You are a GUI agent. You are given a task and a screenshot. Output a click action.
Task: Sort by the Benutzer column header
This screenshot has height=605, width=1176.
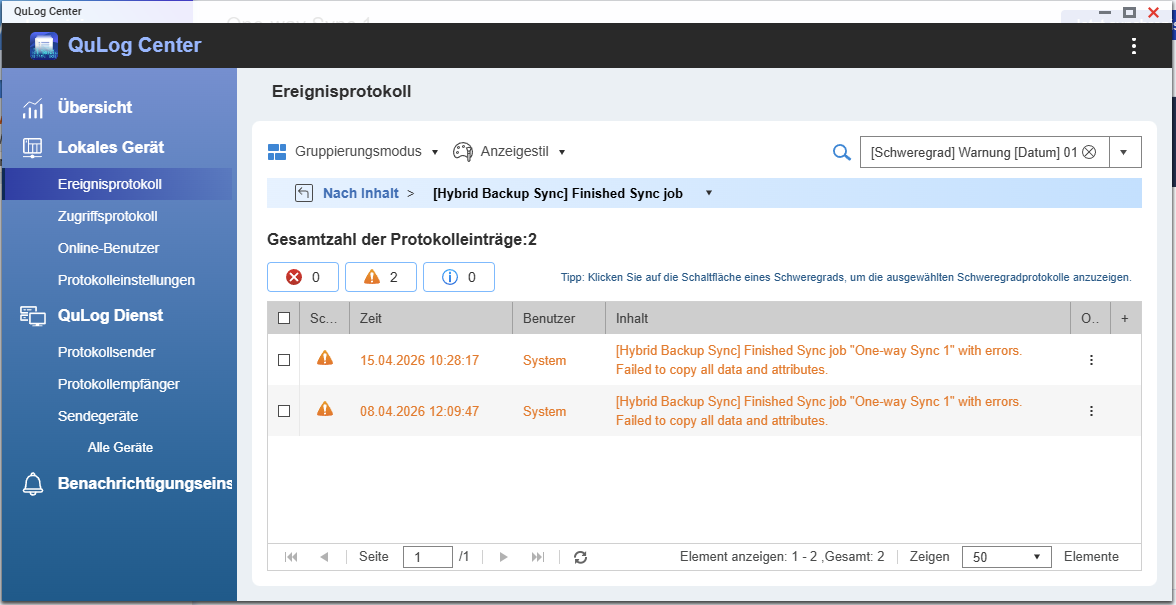[x=559, y=318]
